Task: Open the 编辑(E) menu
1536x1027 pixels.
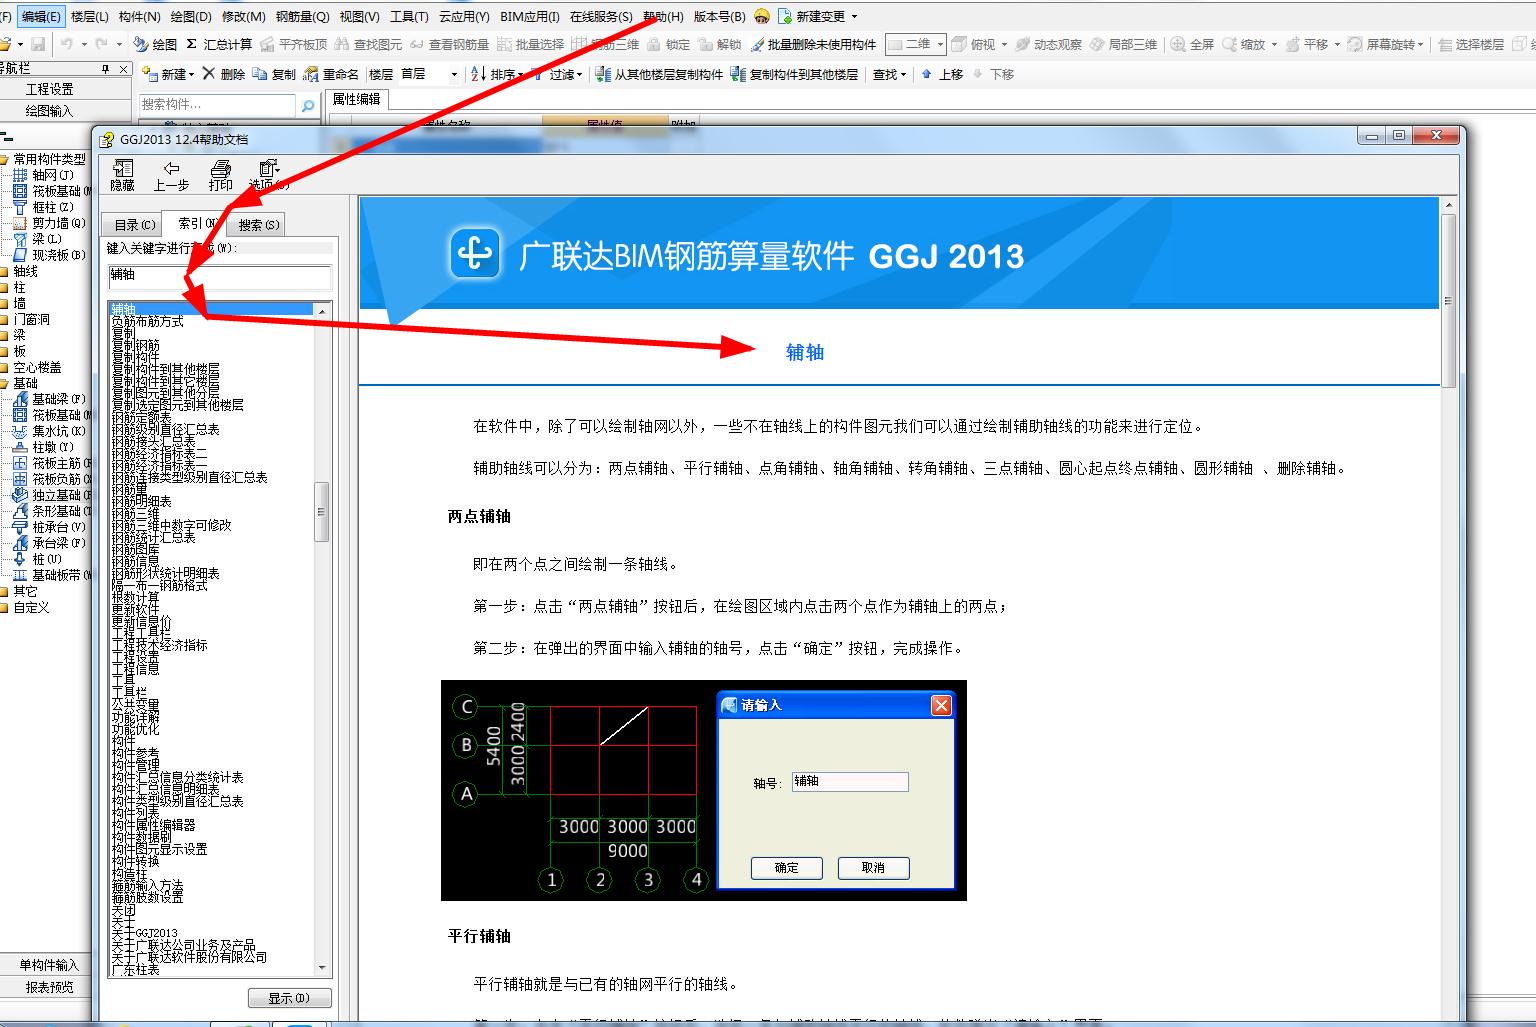Action: pyautogui.click(x=41, y=16)
